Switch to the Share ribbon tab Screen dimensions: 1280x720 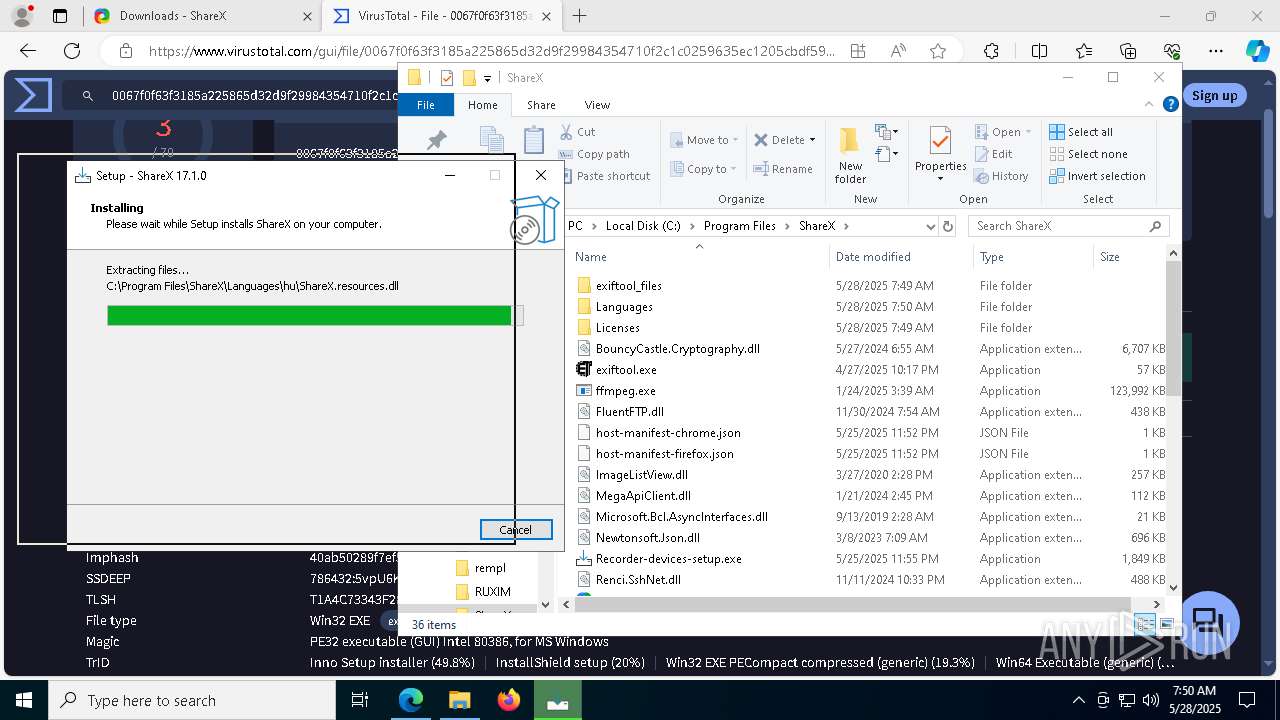[x=541, y=105]
